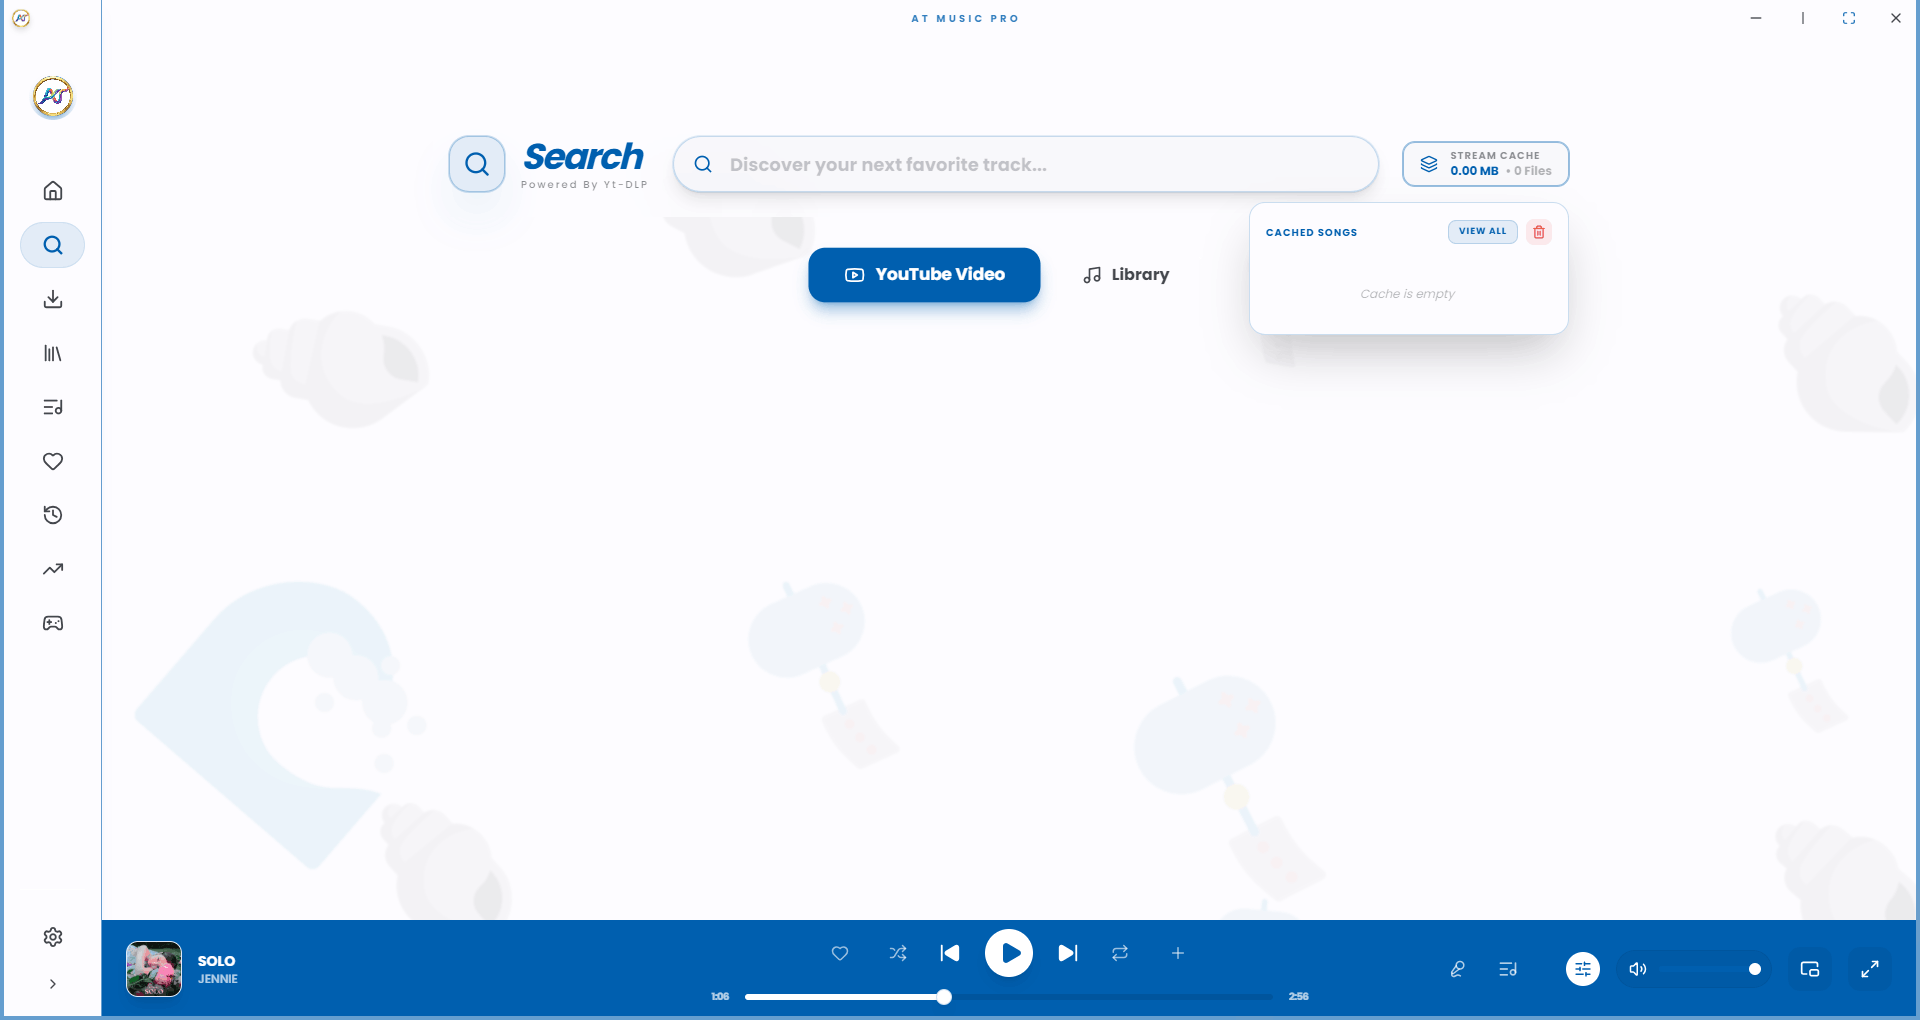
Task: Toggle repeat mode
Action: tap(1119, 953)
